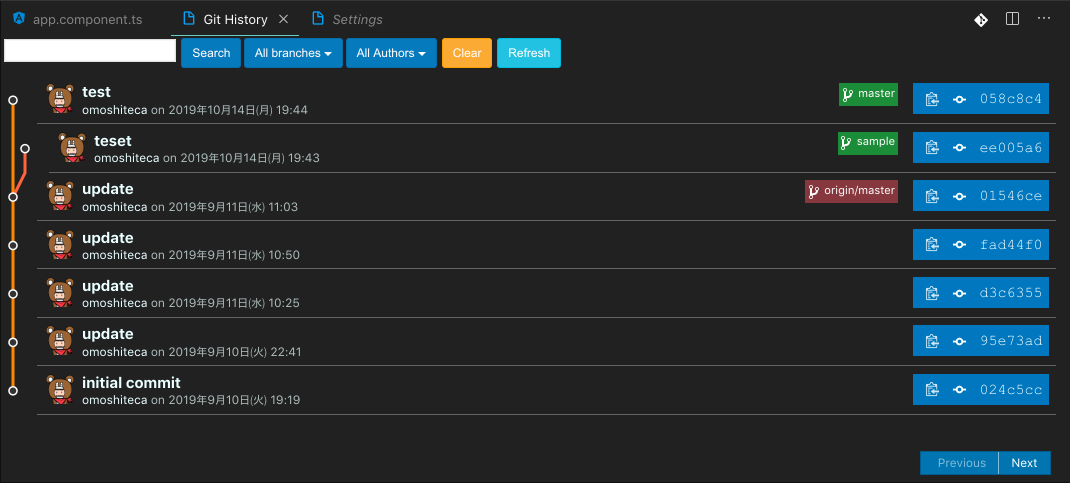
Task: Open the All branches dropdown
Action: (x=293, y=53)
